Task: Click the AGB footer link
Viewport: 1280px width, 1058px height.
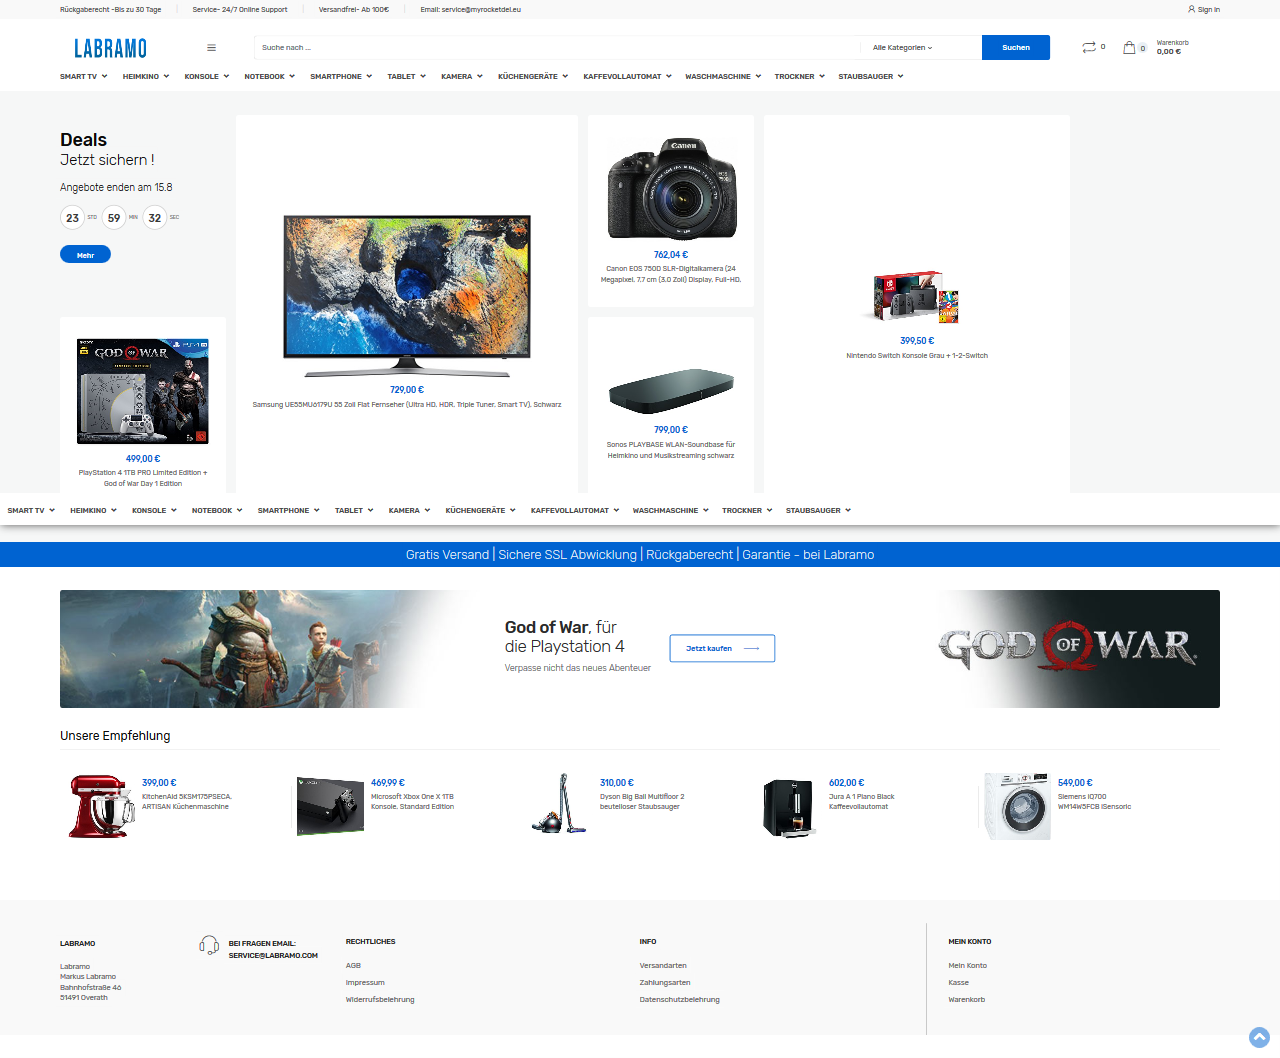Action: tap(353, 966)
